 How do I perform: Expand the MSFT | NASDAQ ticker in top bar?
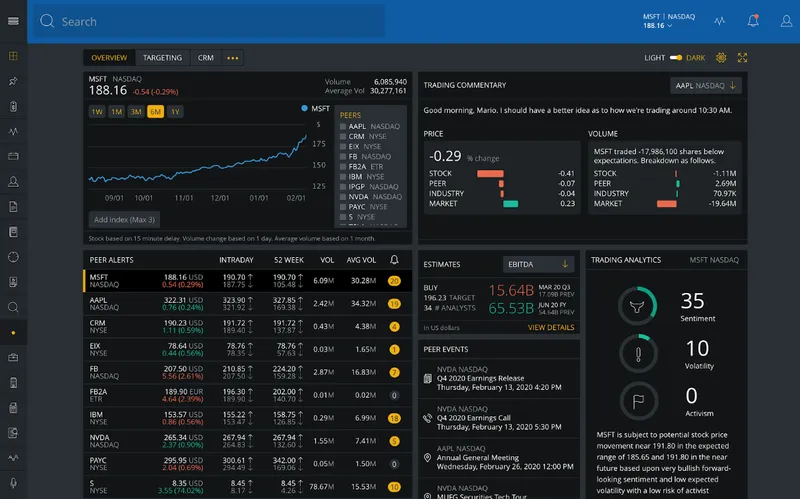point(668,21)
